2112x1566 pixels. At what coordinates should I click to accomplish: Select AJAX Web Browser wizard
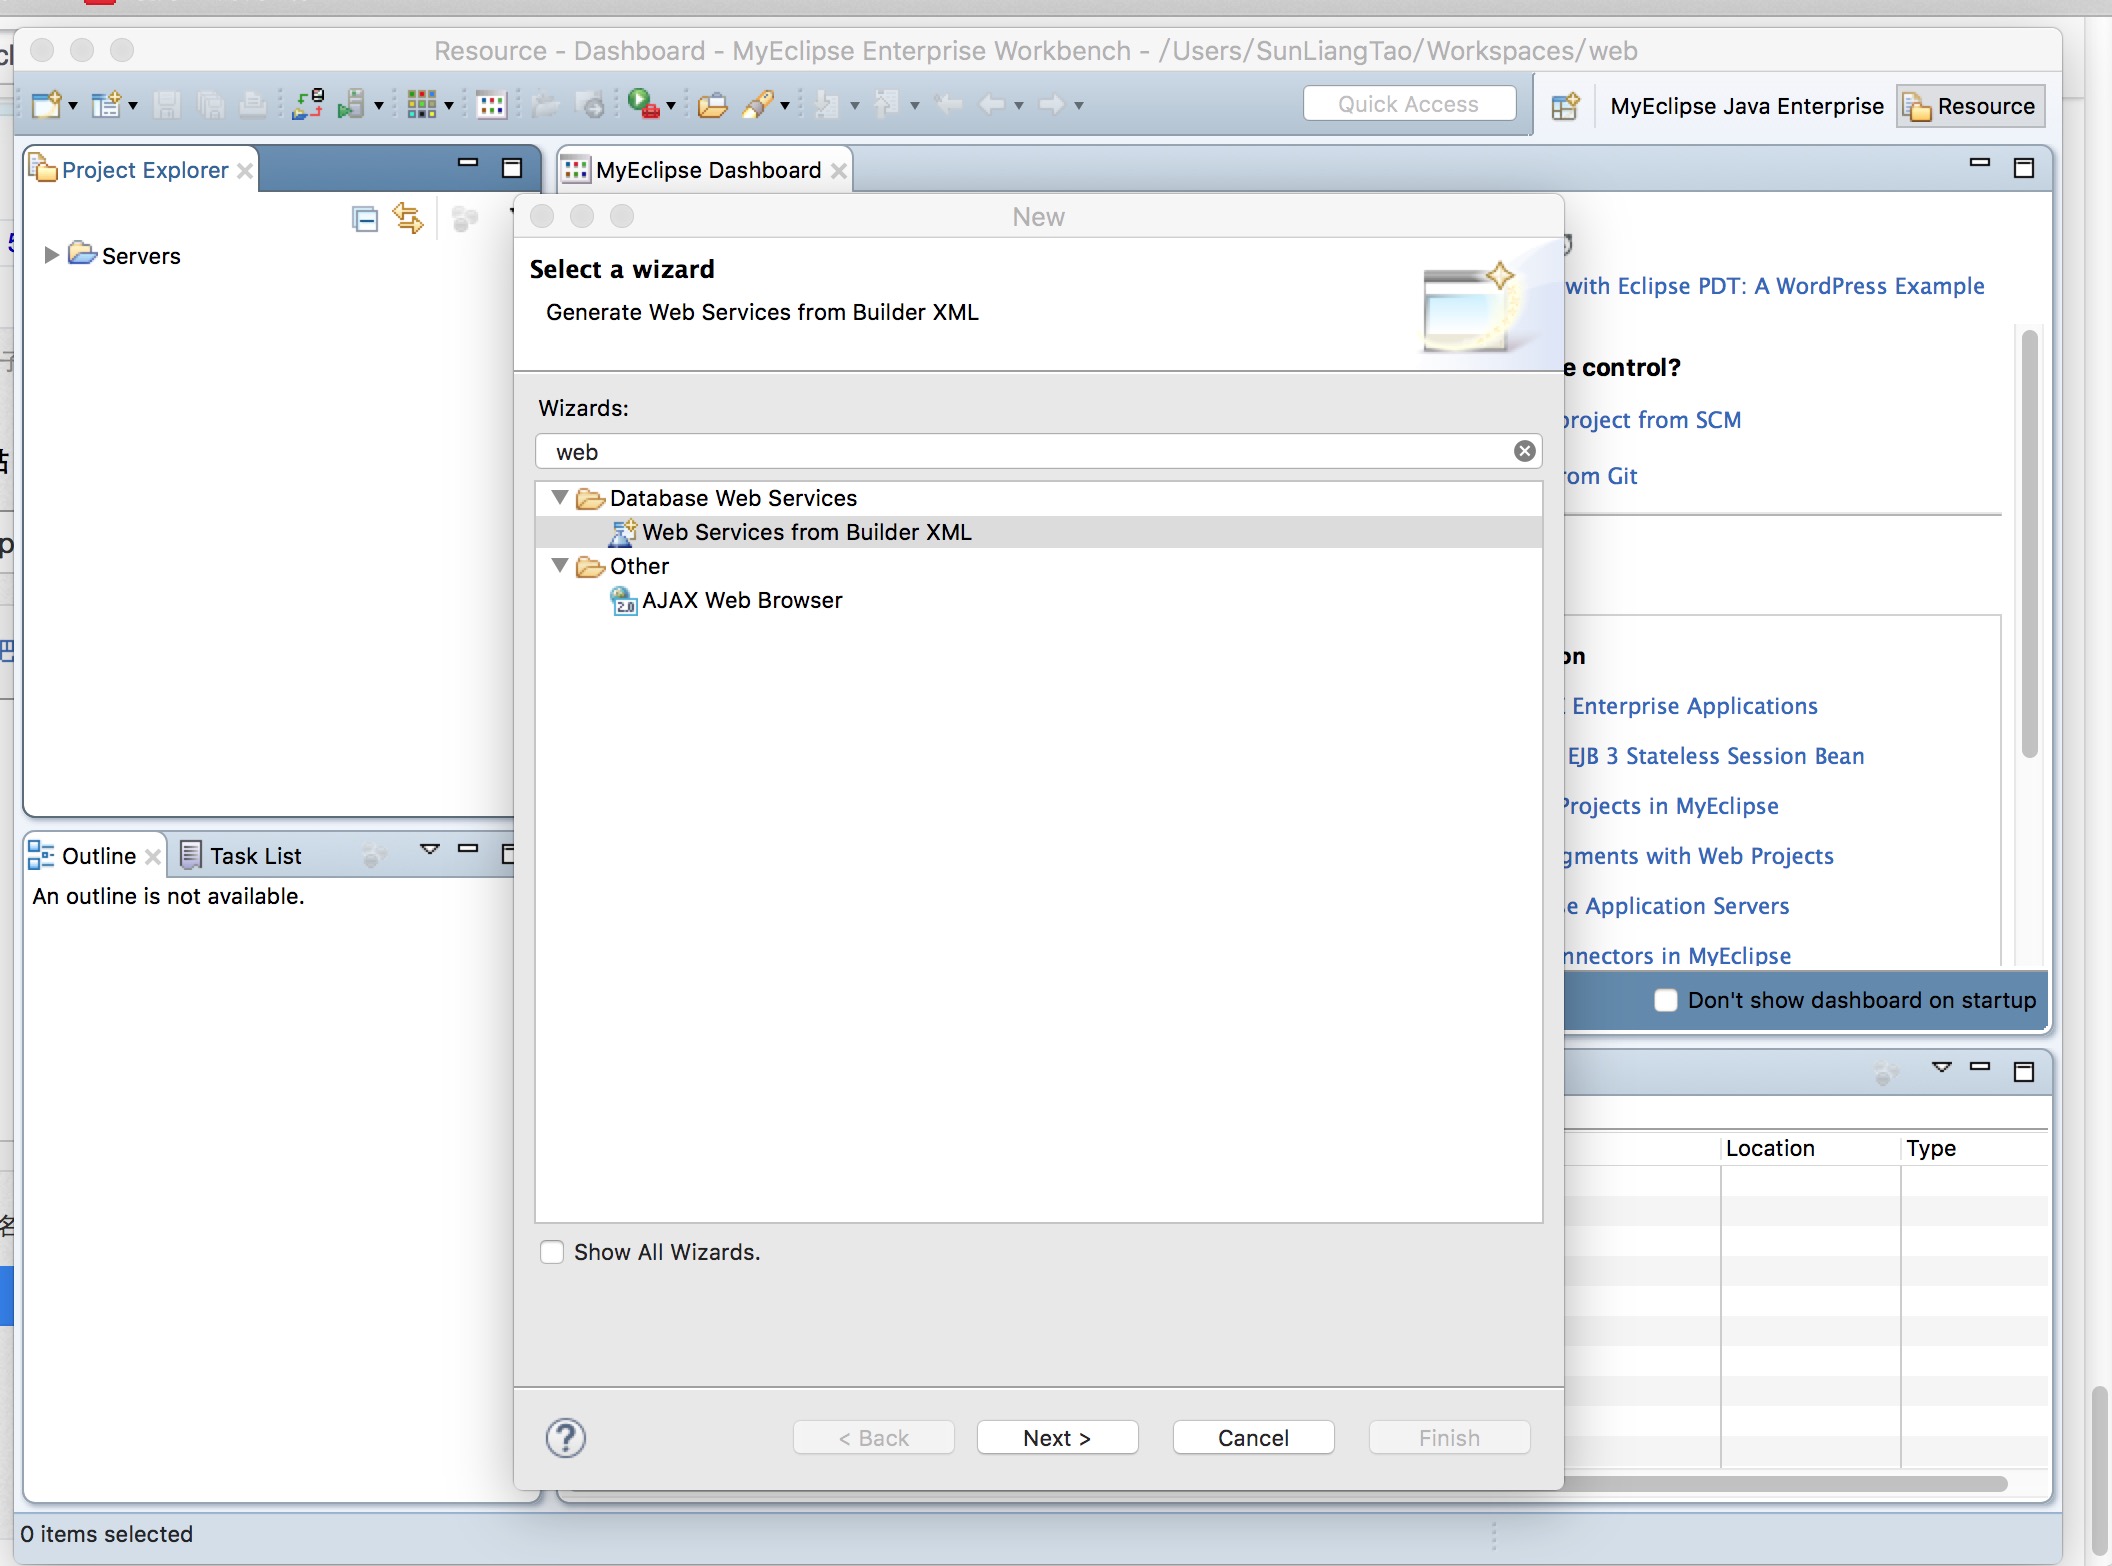tap(742, 600)
